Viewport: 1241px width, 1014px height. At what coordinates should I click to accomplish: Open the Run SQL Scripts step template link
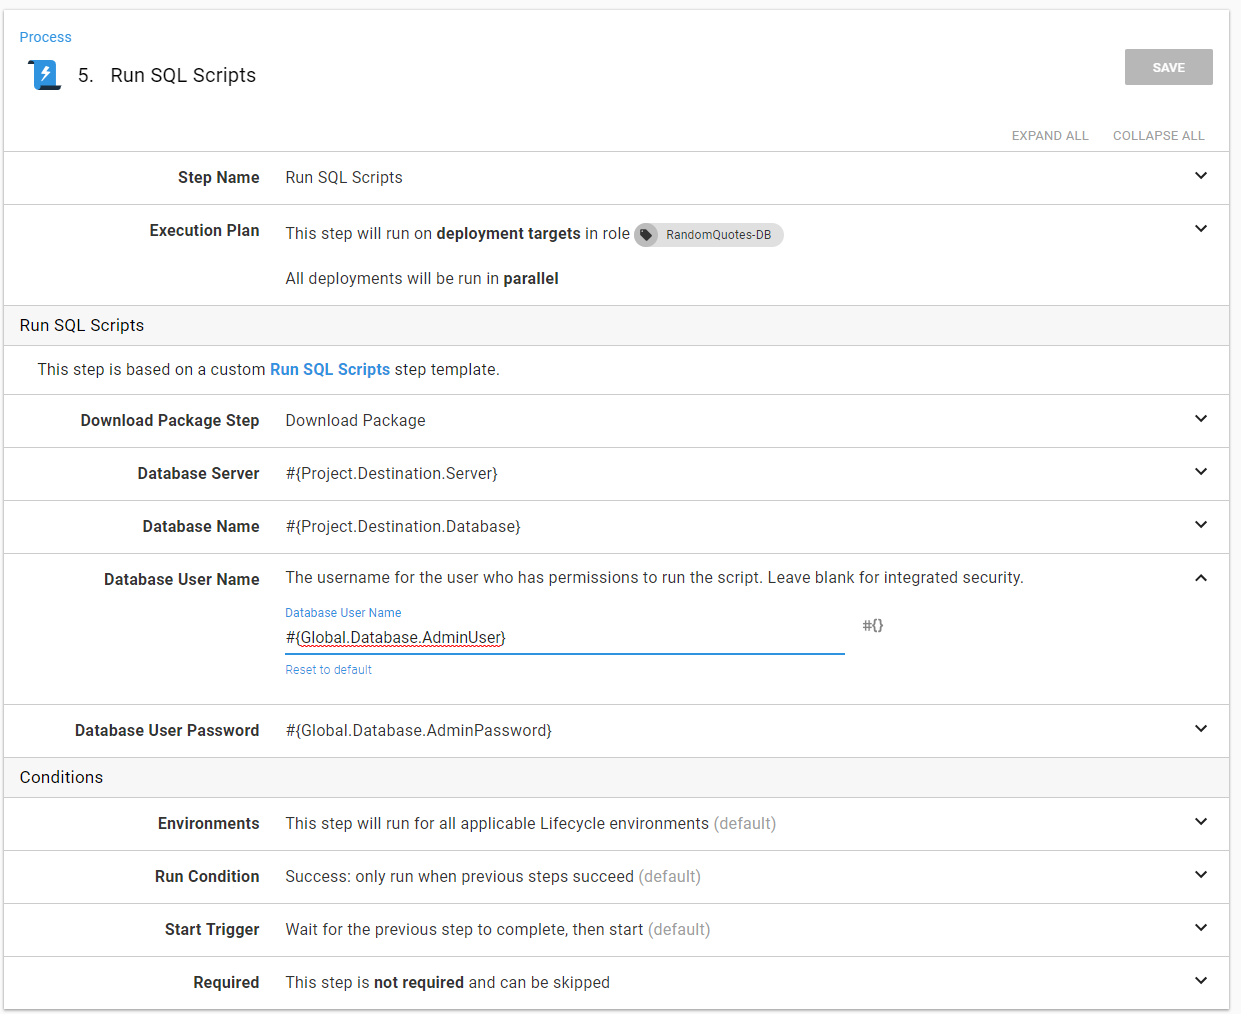click(x=330, y=369)
